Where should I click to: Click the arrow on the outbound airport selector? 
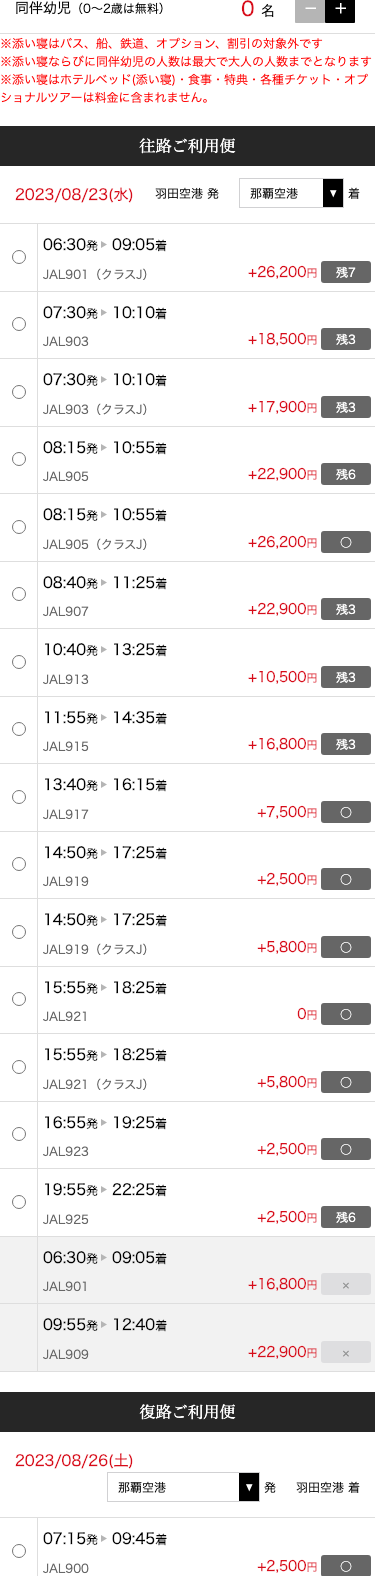[x=333, y=193]
